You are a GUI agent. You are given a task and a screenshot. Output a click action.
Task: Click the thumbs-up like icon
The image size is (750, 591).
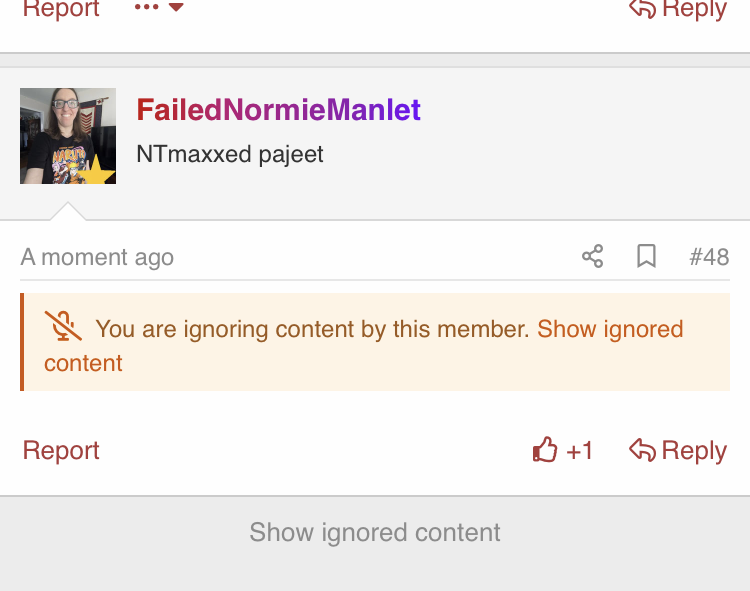pos(545,449)
